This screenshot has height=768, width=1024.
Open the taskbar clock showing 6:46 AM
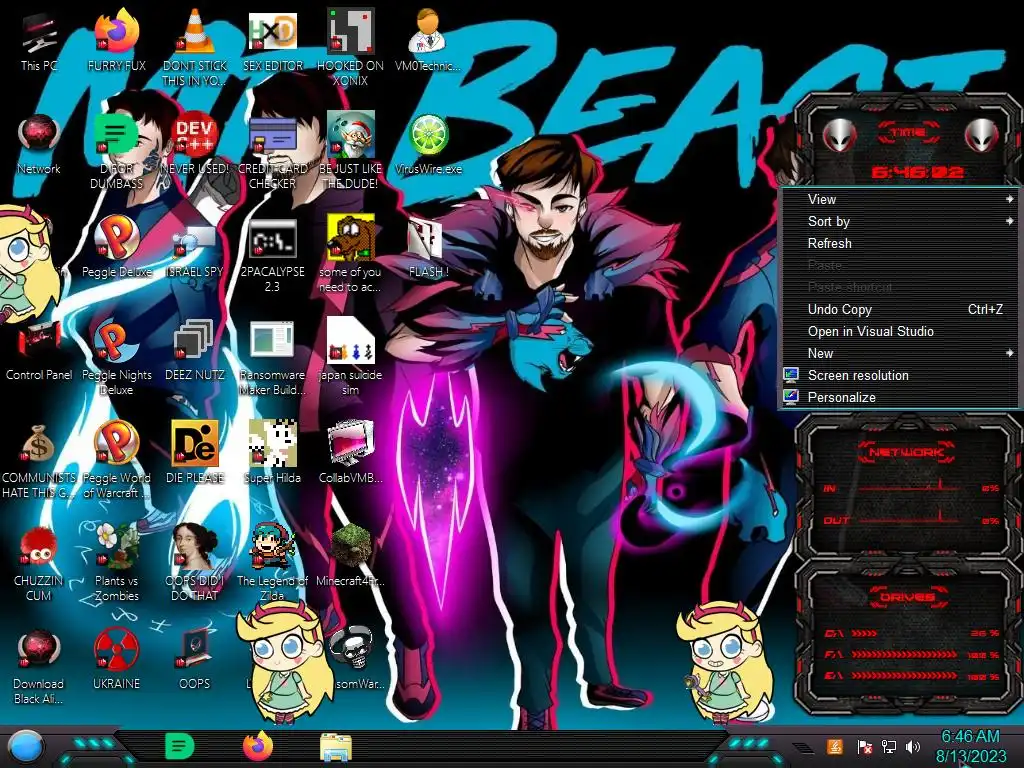point(971,746)
